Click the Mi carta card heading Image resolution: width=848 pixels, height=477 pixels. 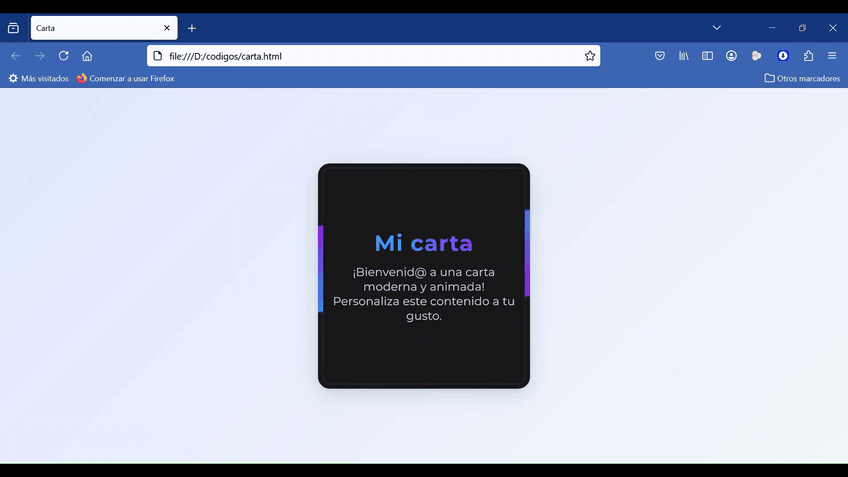(x=424, y=243)
